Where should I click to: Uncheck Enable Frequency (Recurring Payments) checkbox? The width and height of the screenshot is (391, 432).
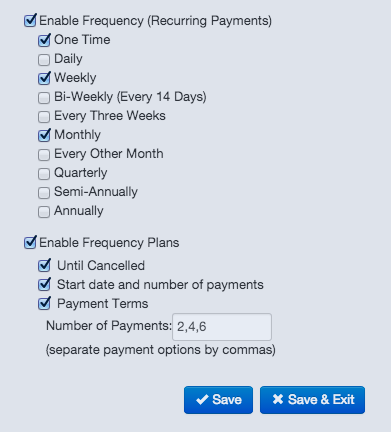pyautogui.click(x=30, y=21)
